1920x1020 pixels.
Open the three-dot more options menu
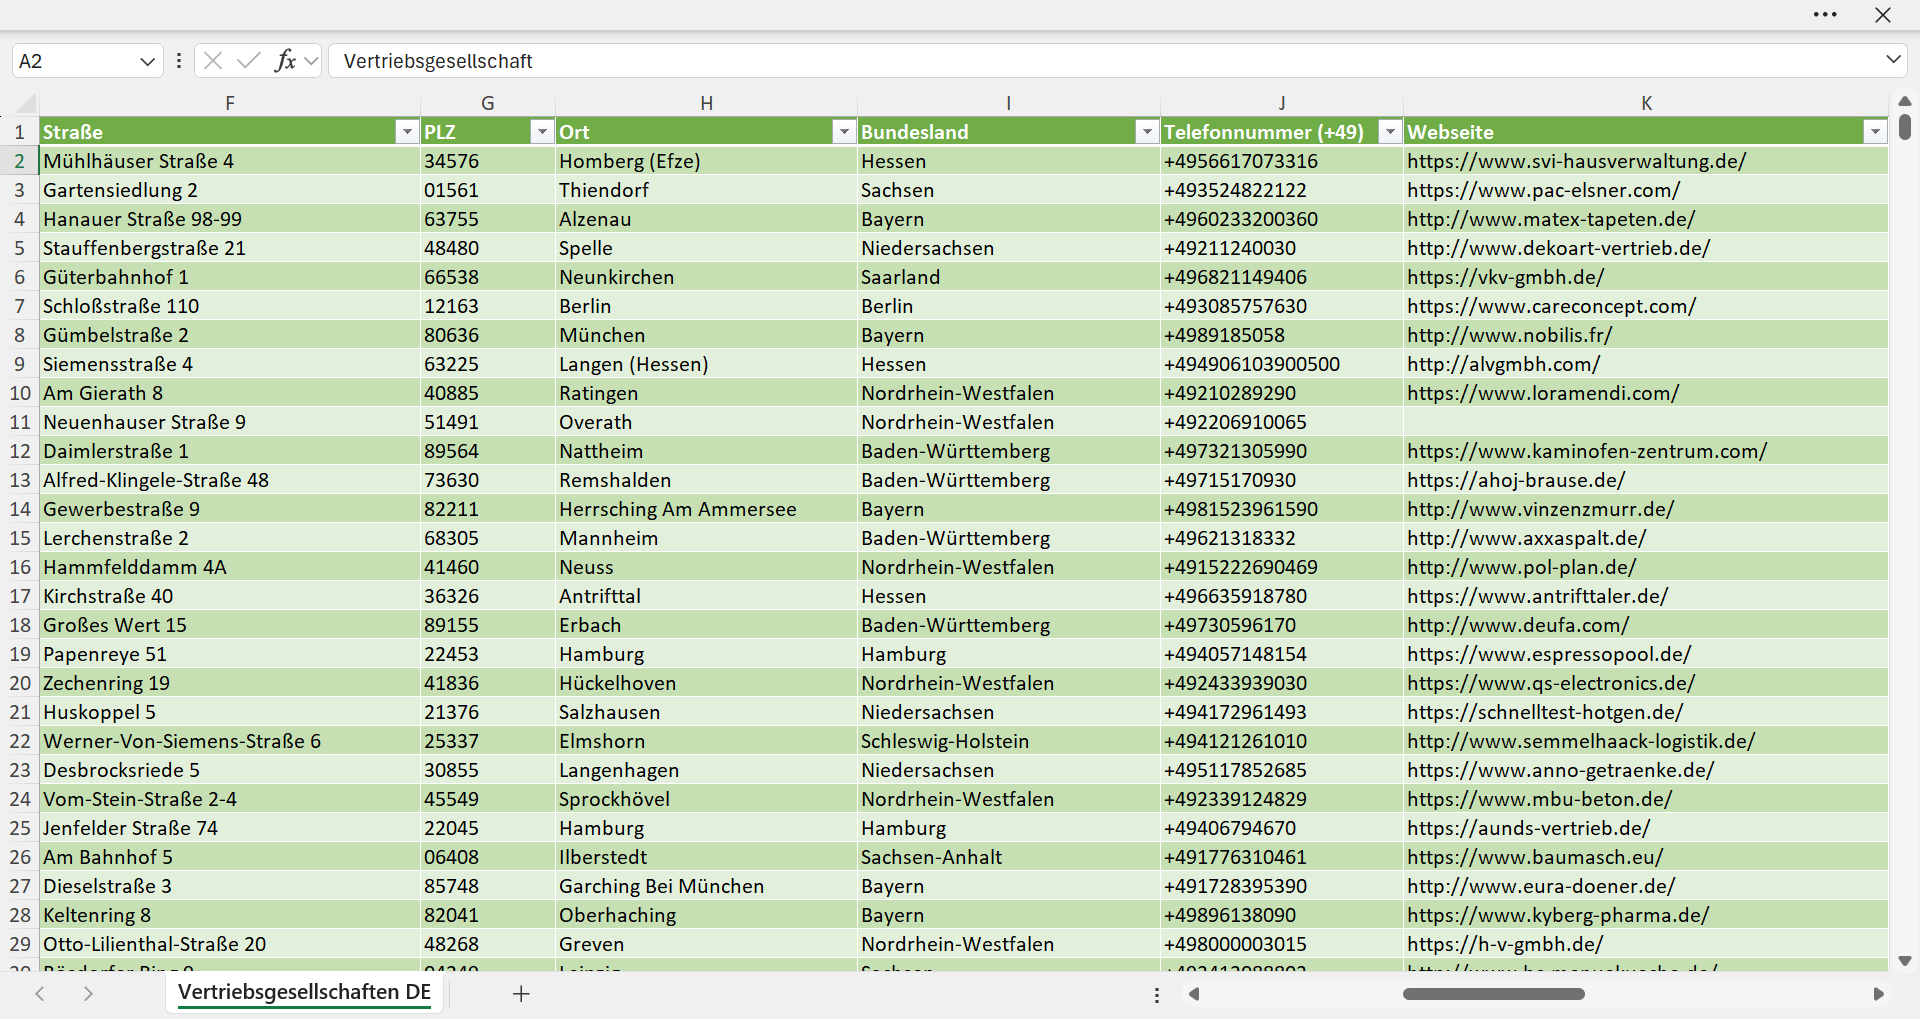click(1825, 15)
